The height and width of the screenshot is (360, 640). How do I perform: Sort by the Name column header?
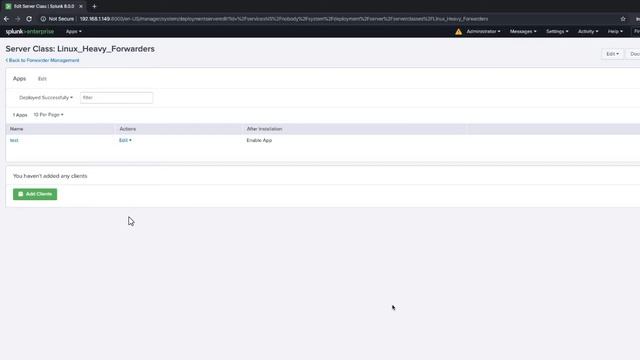coord(16,129)
